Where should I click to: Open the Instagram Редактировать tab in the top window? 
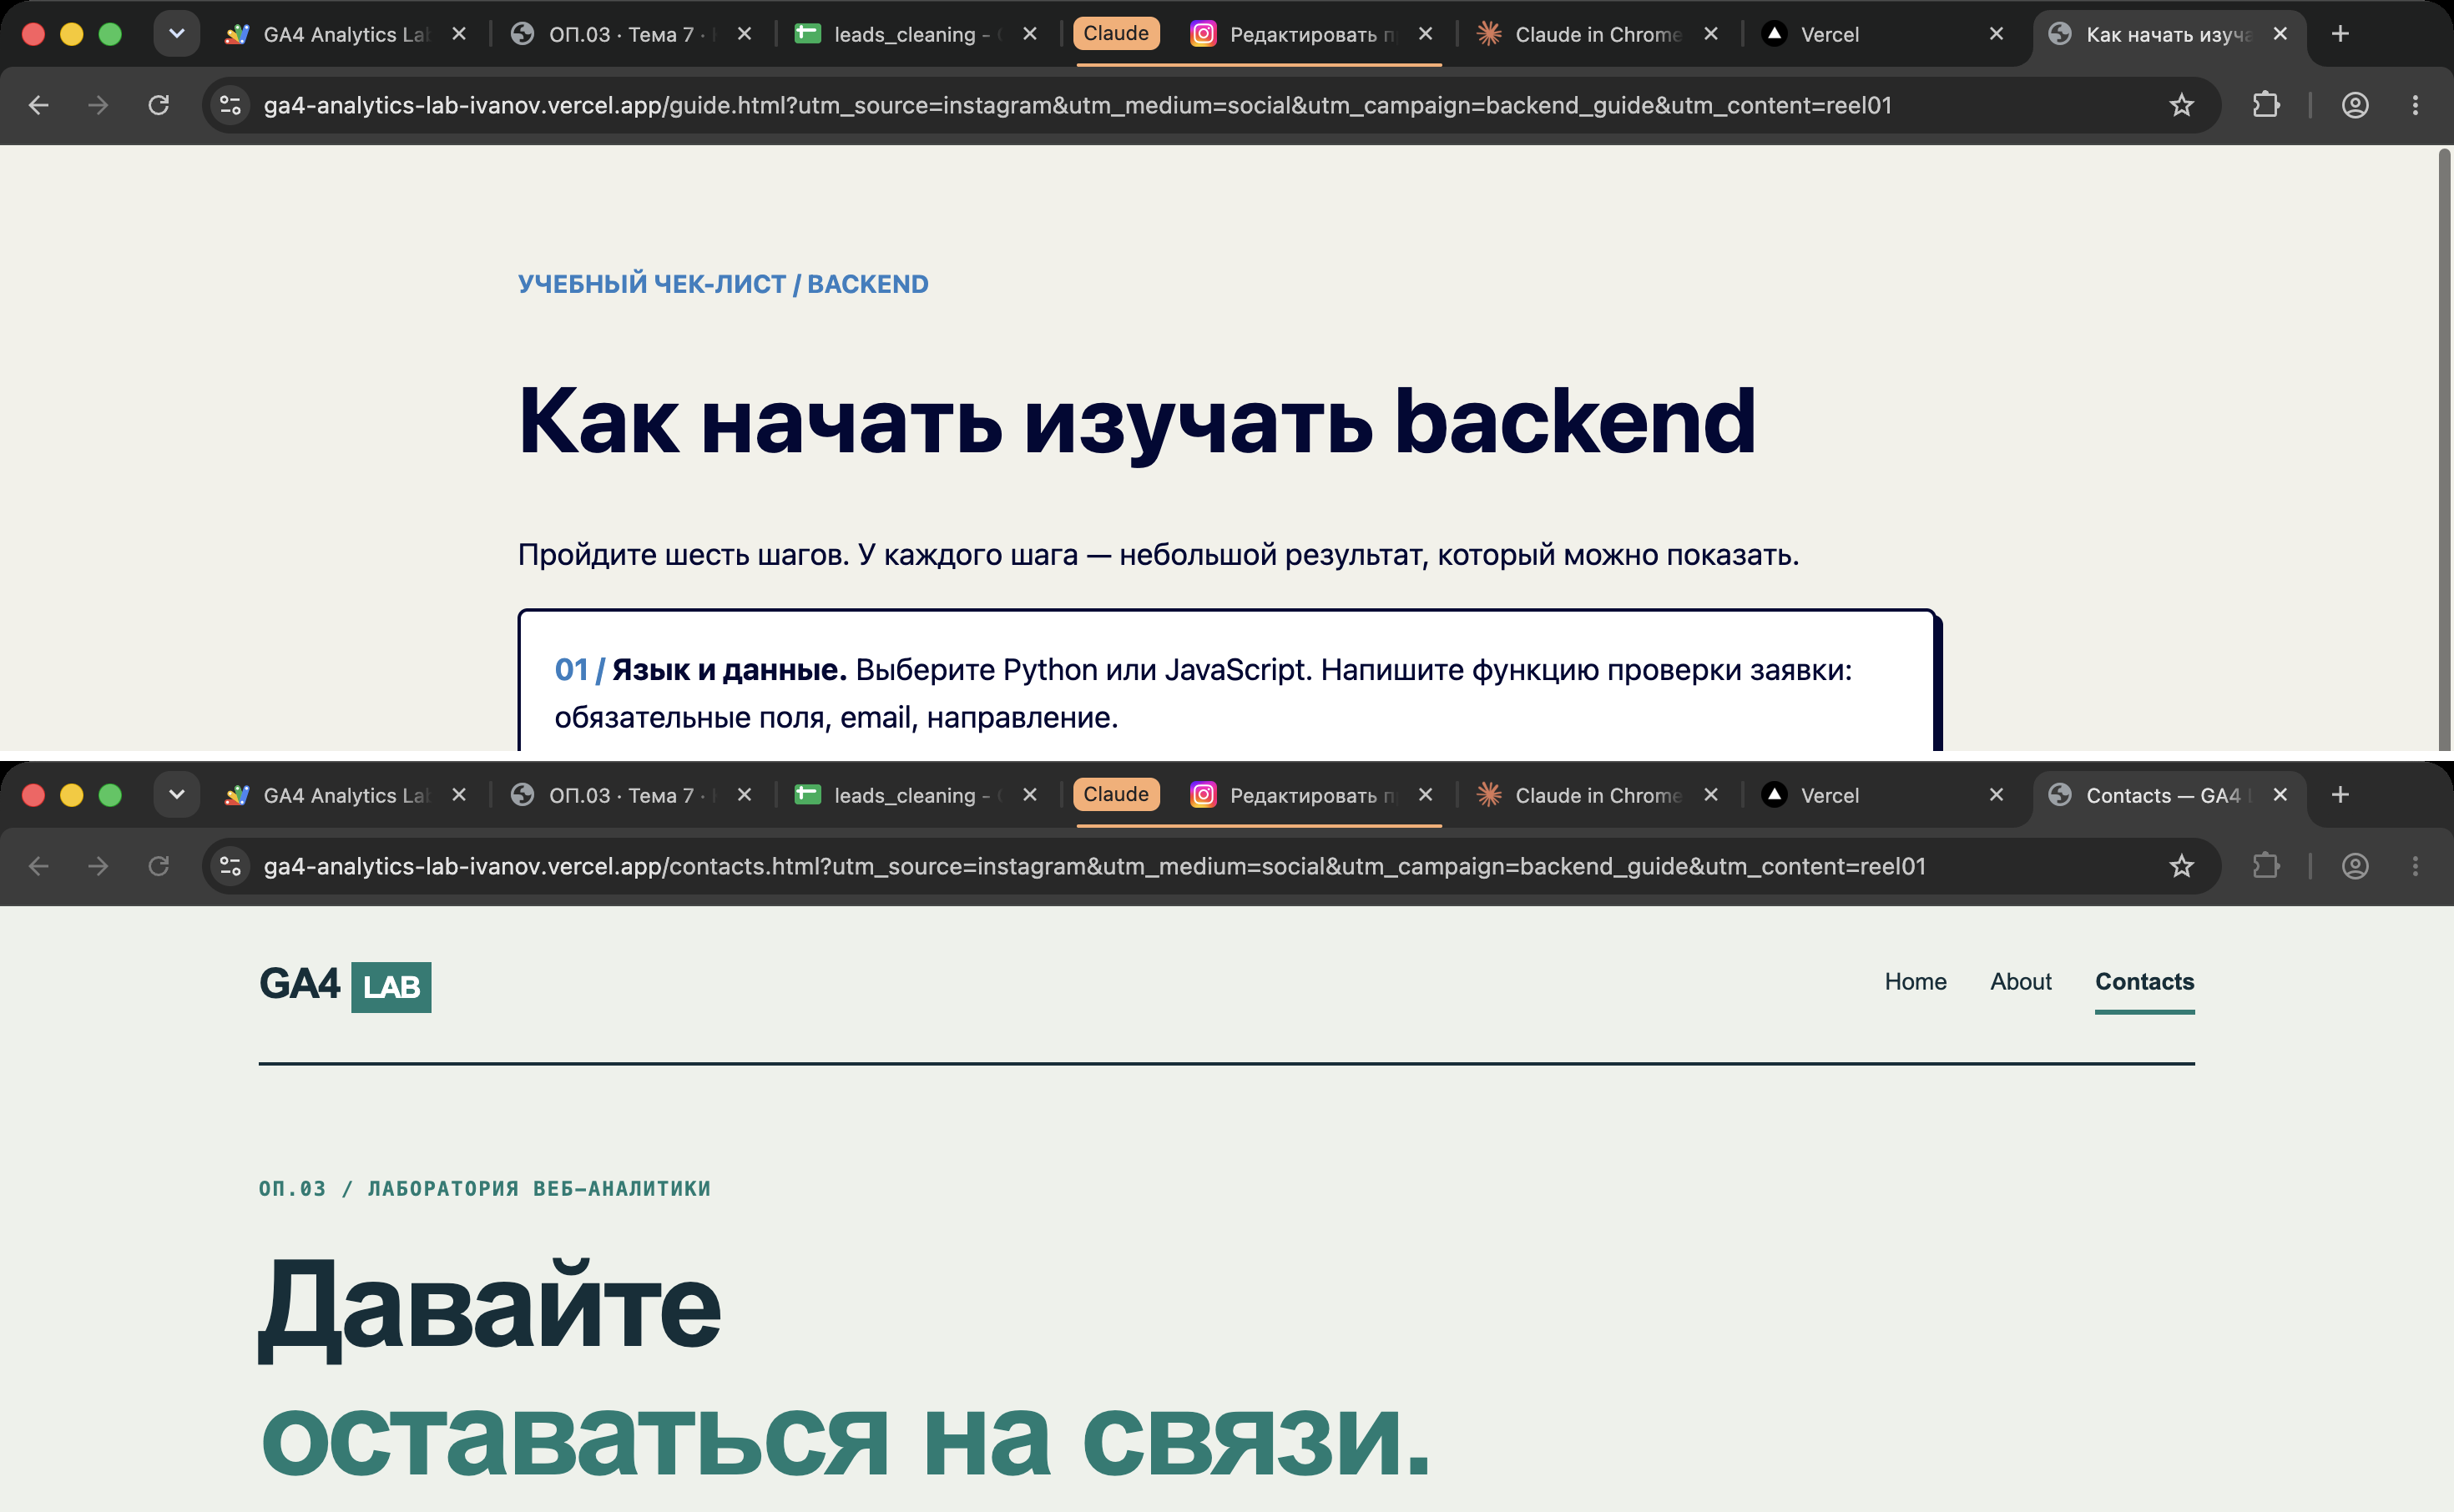point(1310,34)
